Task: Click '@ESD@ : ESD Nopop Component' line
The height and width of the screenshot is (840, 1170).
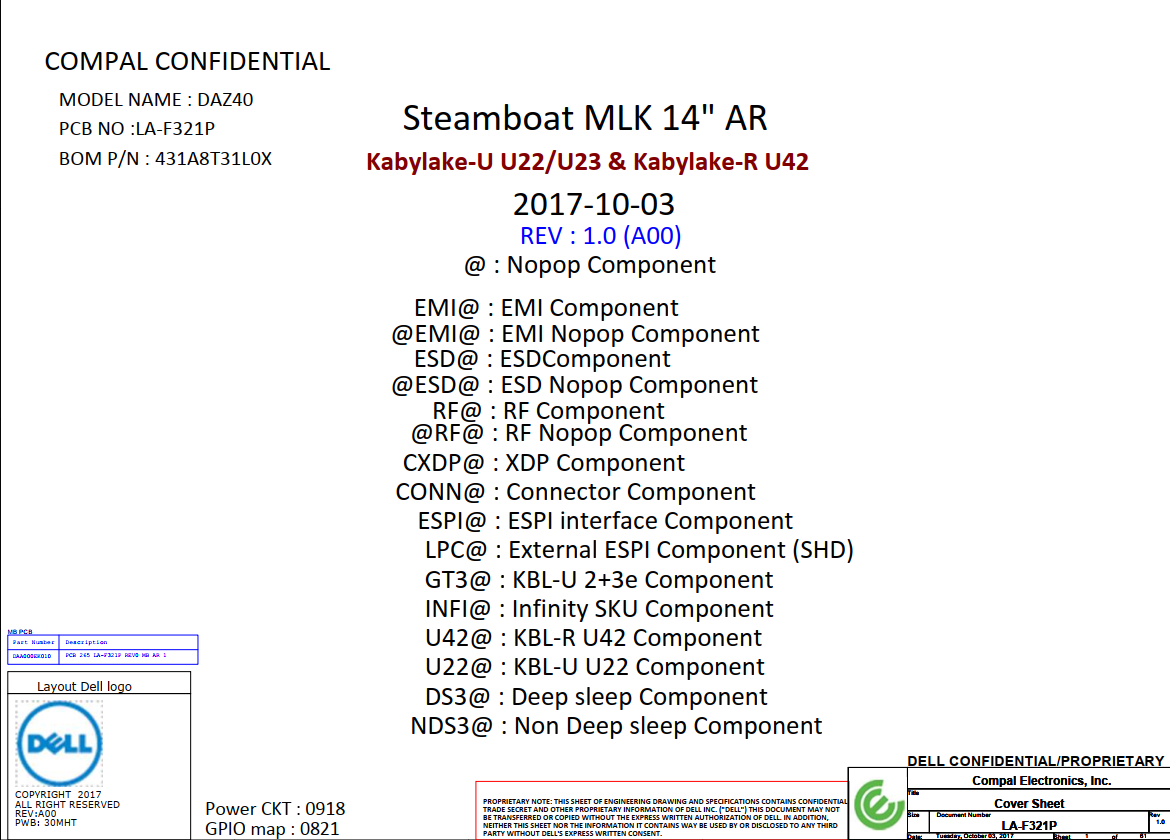Action: coord(575,385)
